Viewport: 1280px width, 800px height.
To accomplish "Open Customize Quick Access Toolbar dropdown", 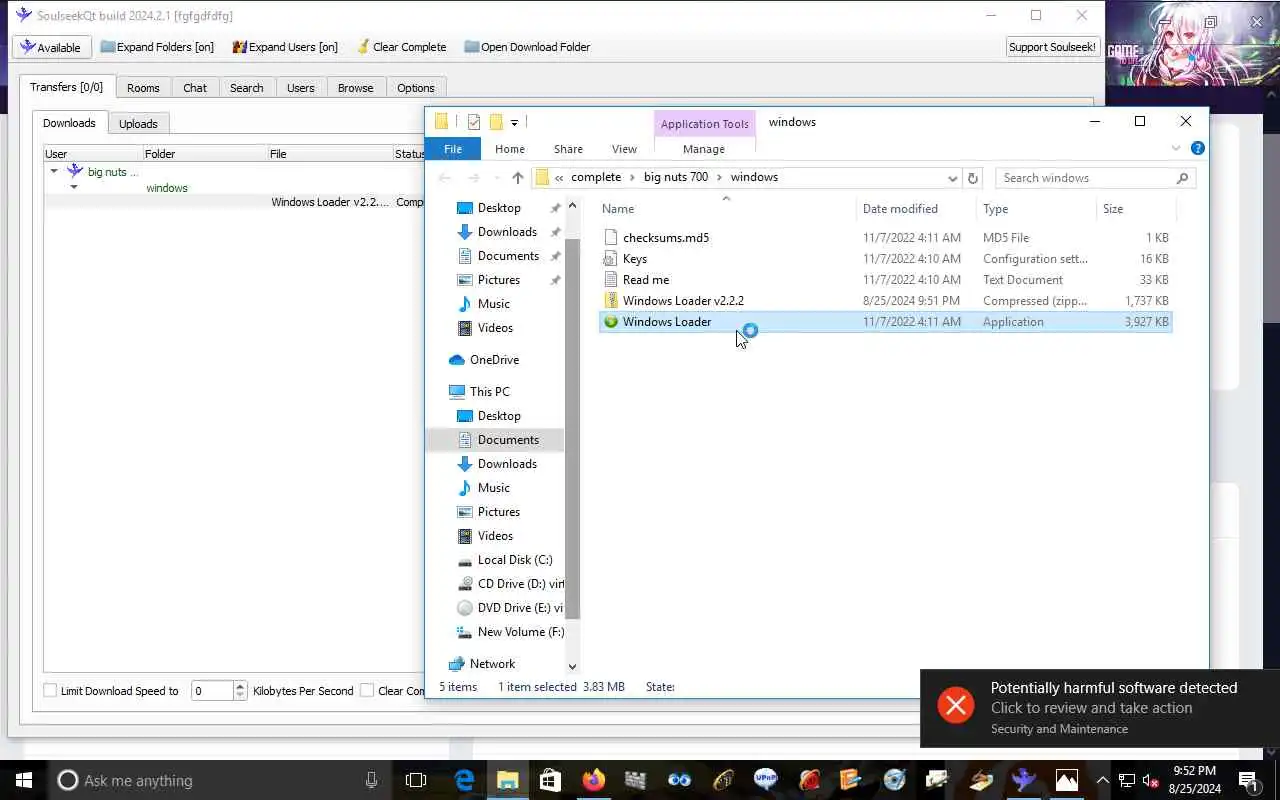I will click(x=514, y=123).
